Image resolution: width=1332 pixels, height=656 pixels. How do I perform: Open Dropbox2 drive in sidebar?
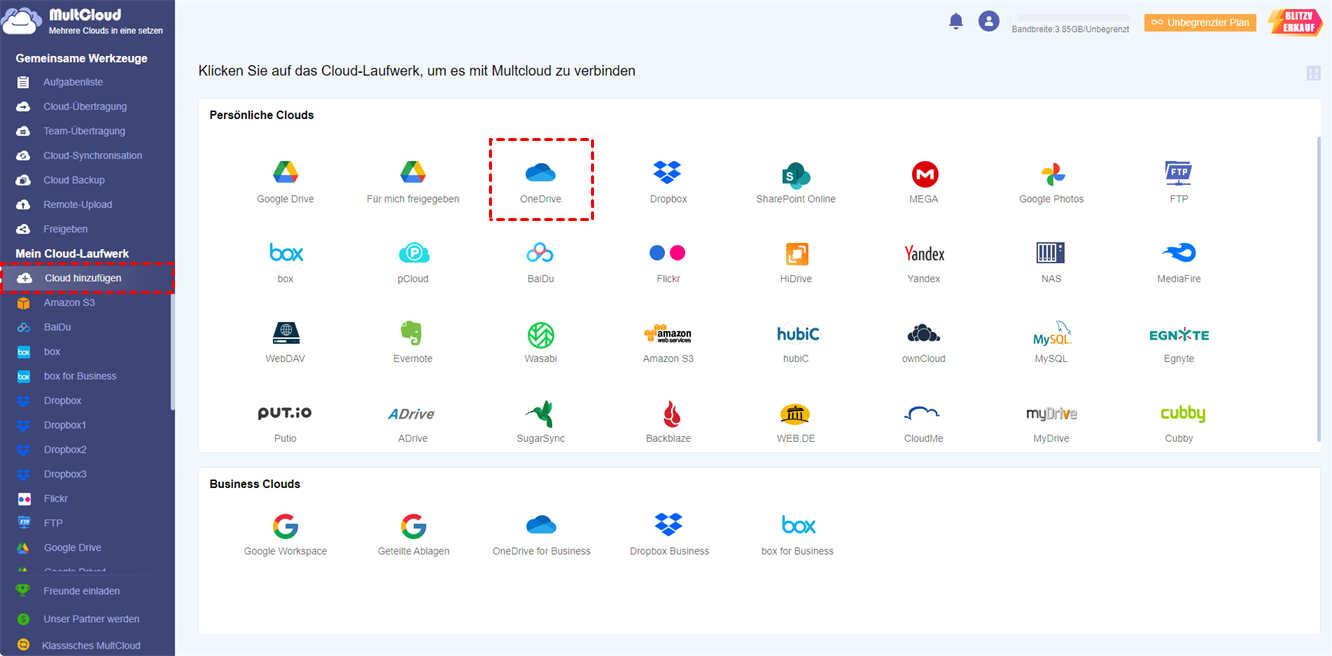pos(65,450)
